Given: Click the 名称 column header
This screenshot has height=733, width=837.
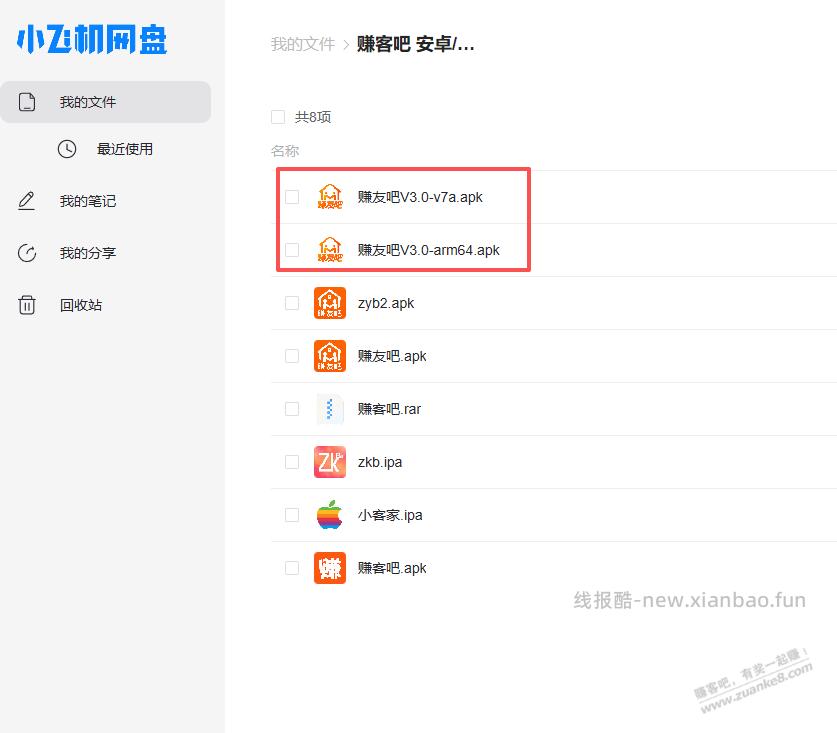Looking at the screenshot, I should tap(285, 151).
